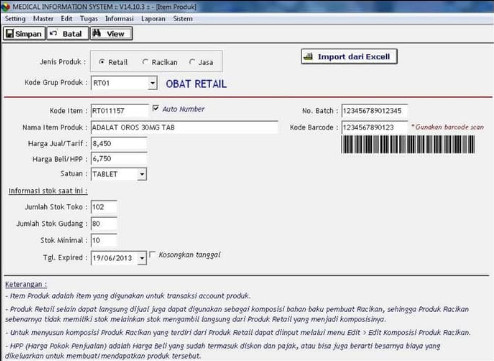
Task: Open the Informasi menu
Action: click(x=119, y=19)
